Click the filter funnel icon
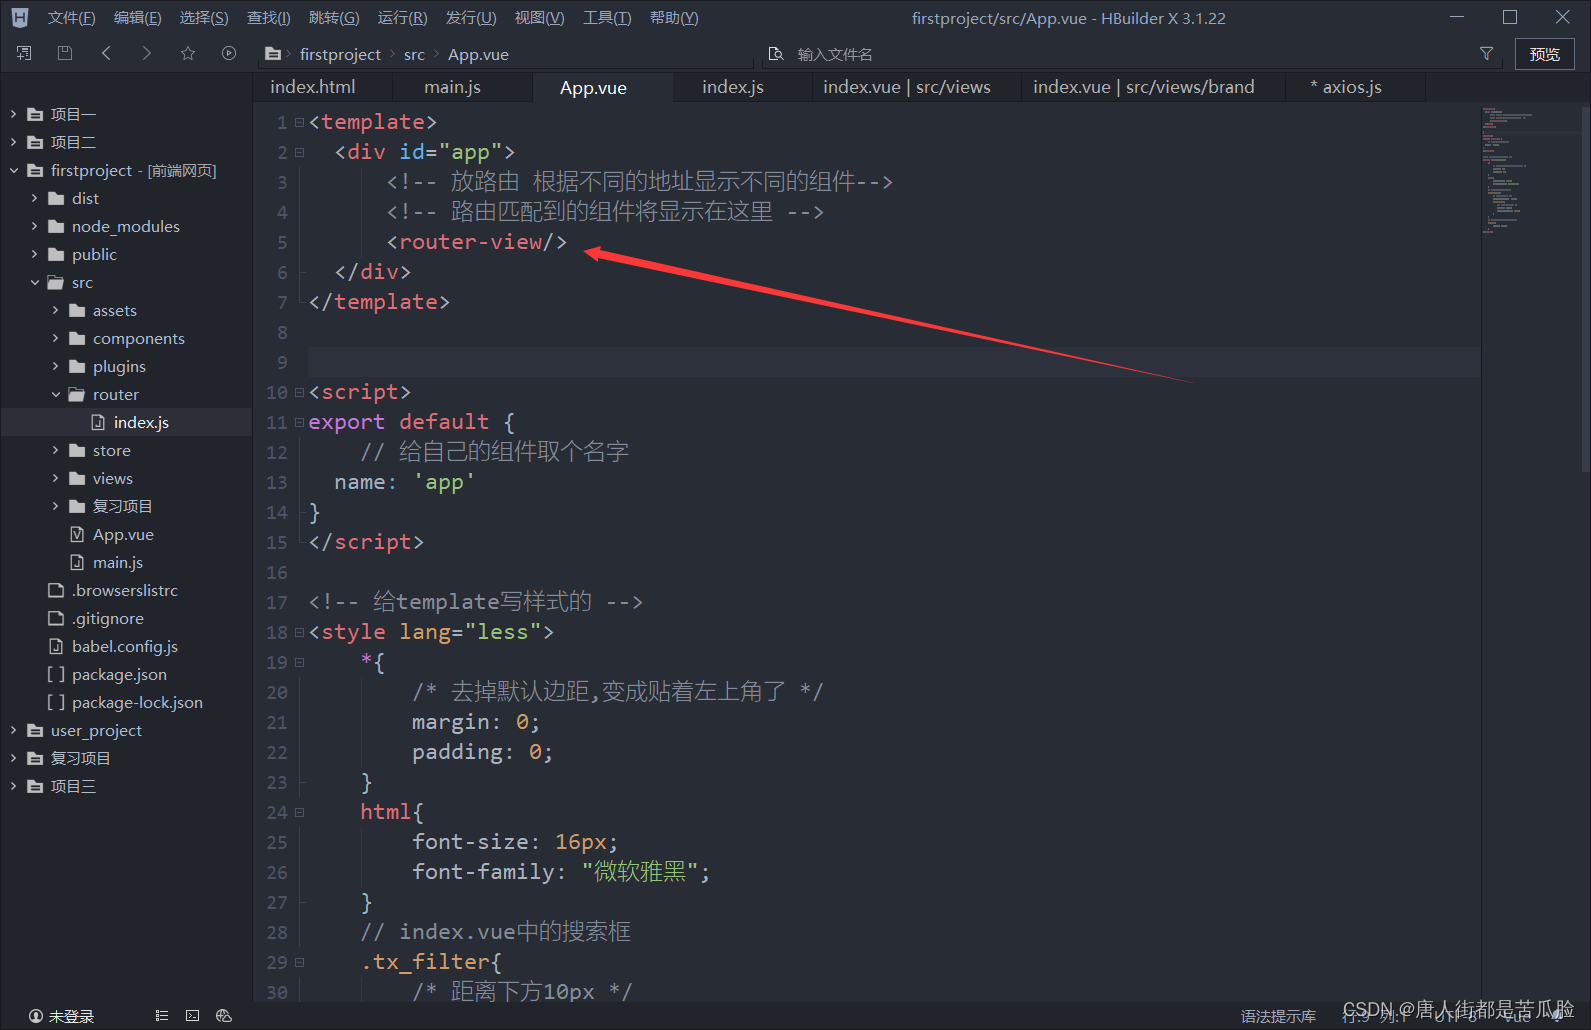Screen dimensions: 1591x1030 (x=1486, y=54)
